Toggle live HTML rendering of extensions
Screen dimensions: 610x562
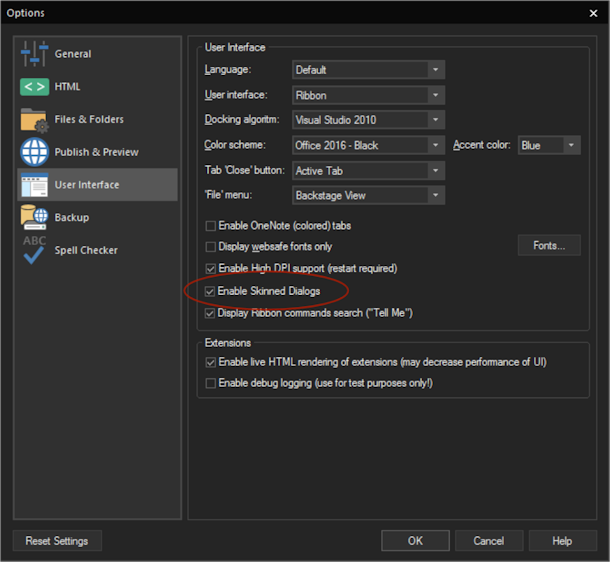(x=210, y=362)
